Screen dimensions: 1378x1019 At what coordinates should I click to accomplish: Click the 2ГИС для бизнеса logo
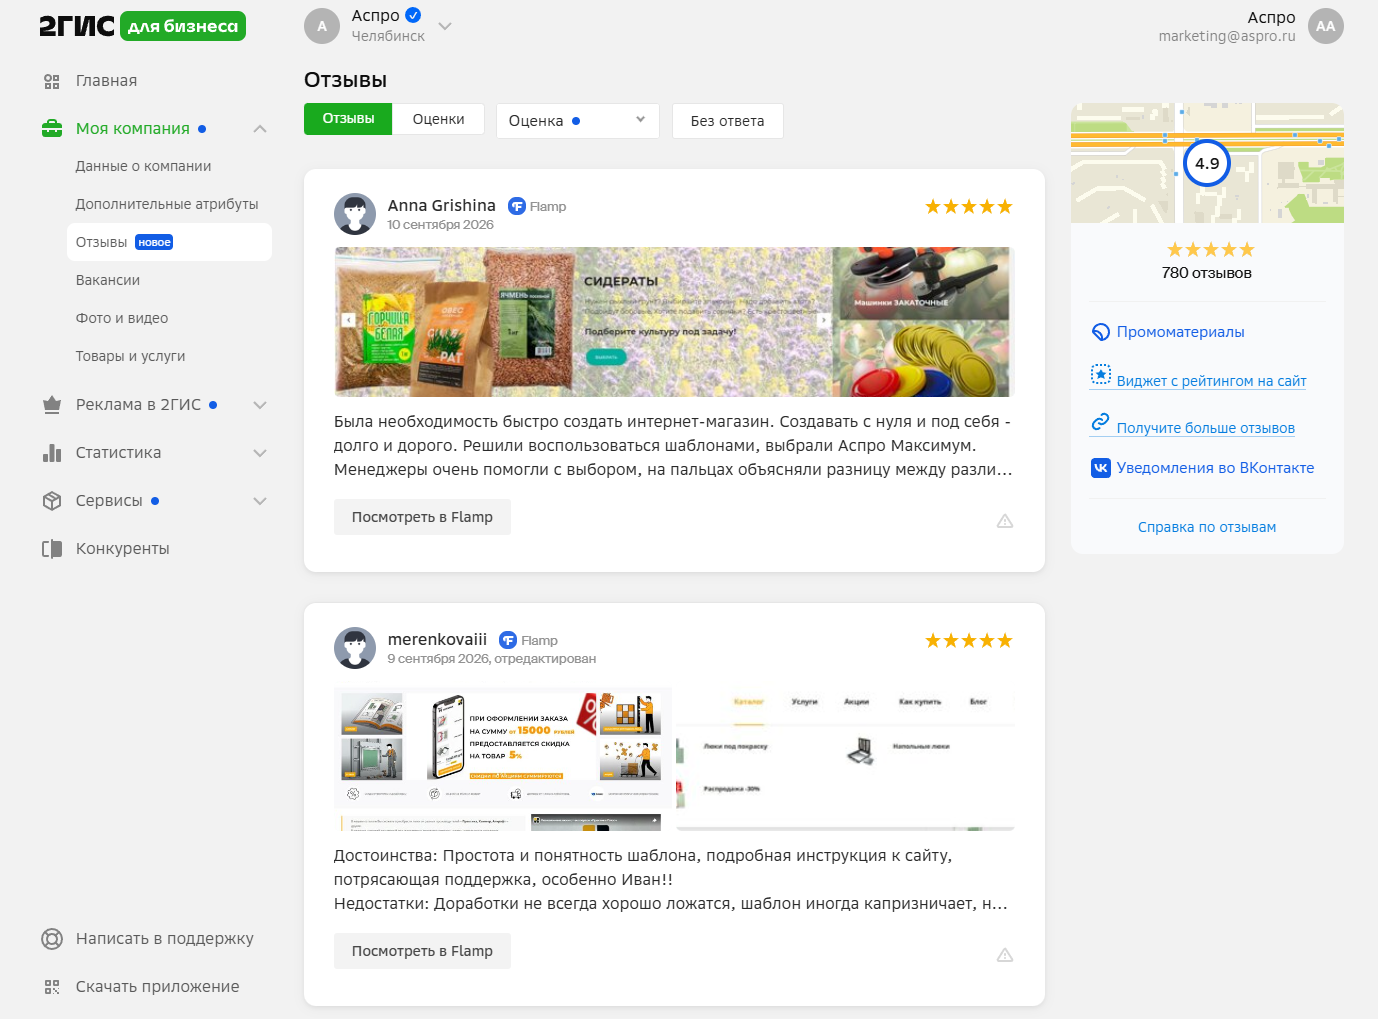pyautogui.click(x=142, y=26)
